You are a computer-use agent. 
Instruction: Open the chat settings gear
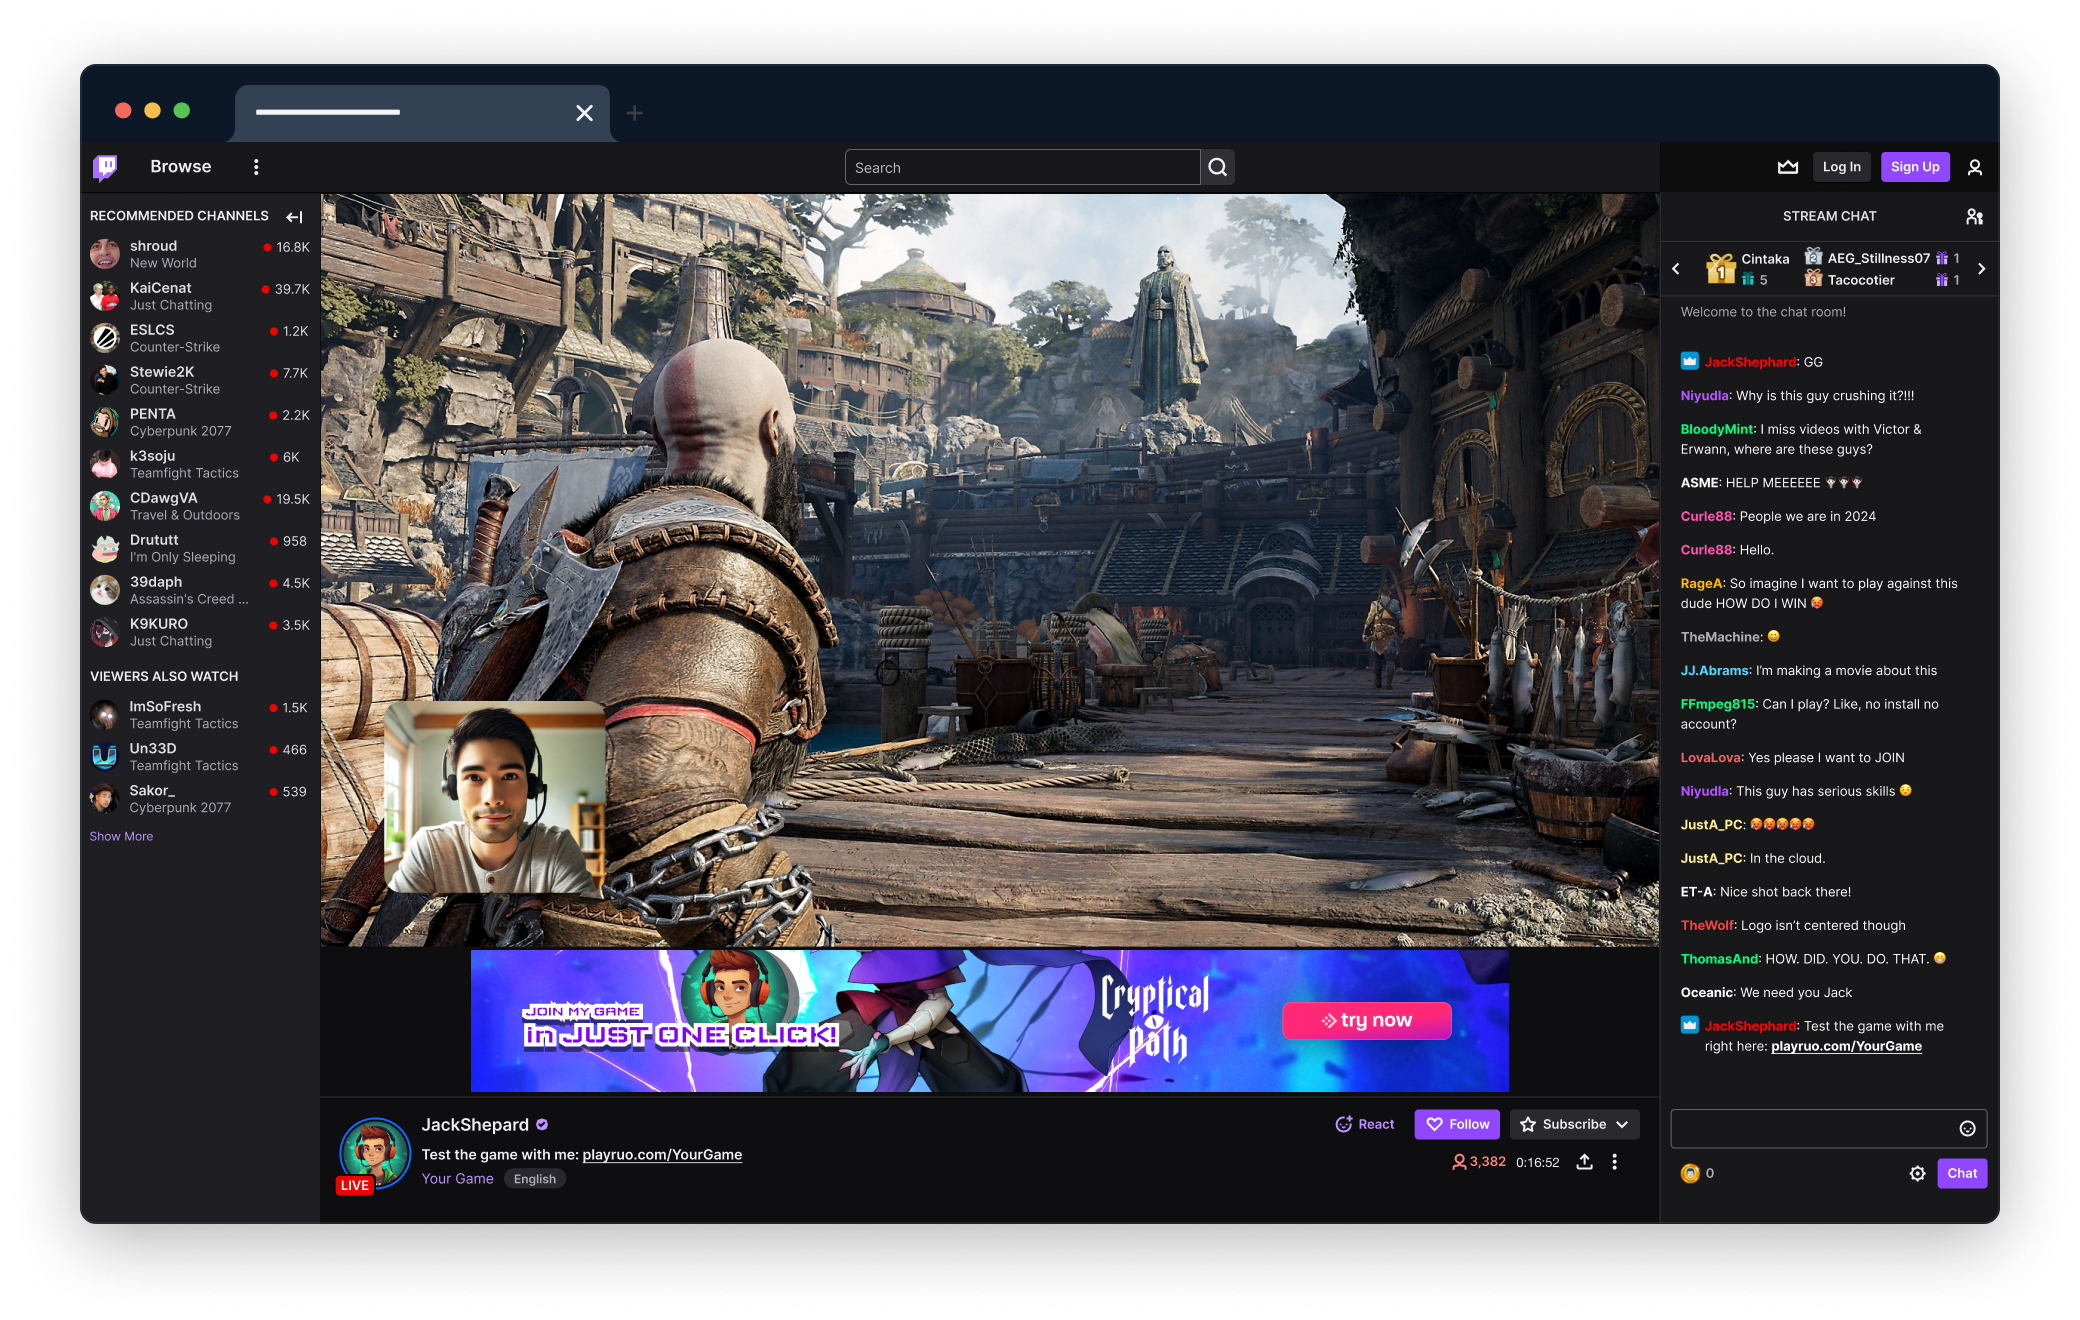tap(1917, 1173)
